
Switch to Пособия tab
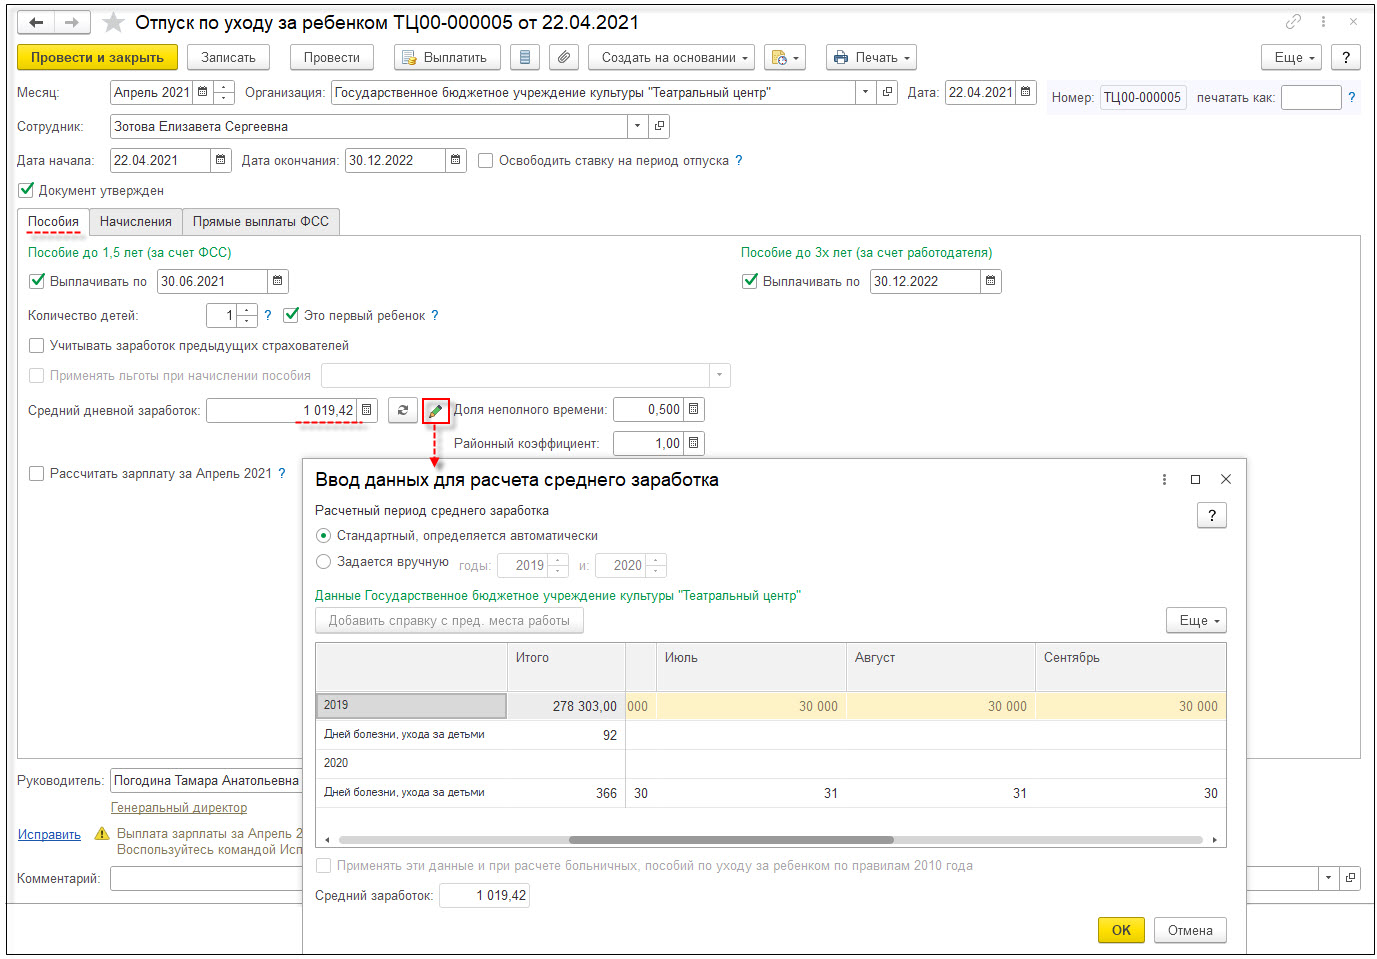click(x=53, y=221)
